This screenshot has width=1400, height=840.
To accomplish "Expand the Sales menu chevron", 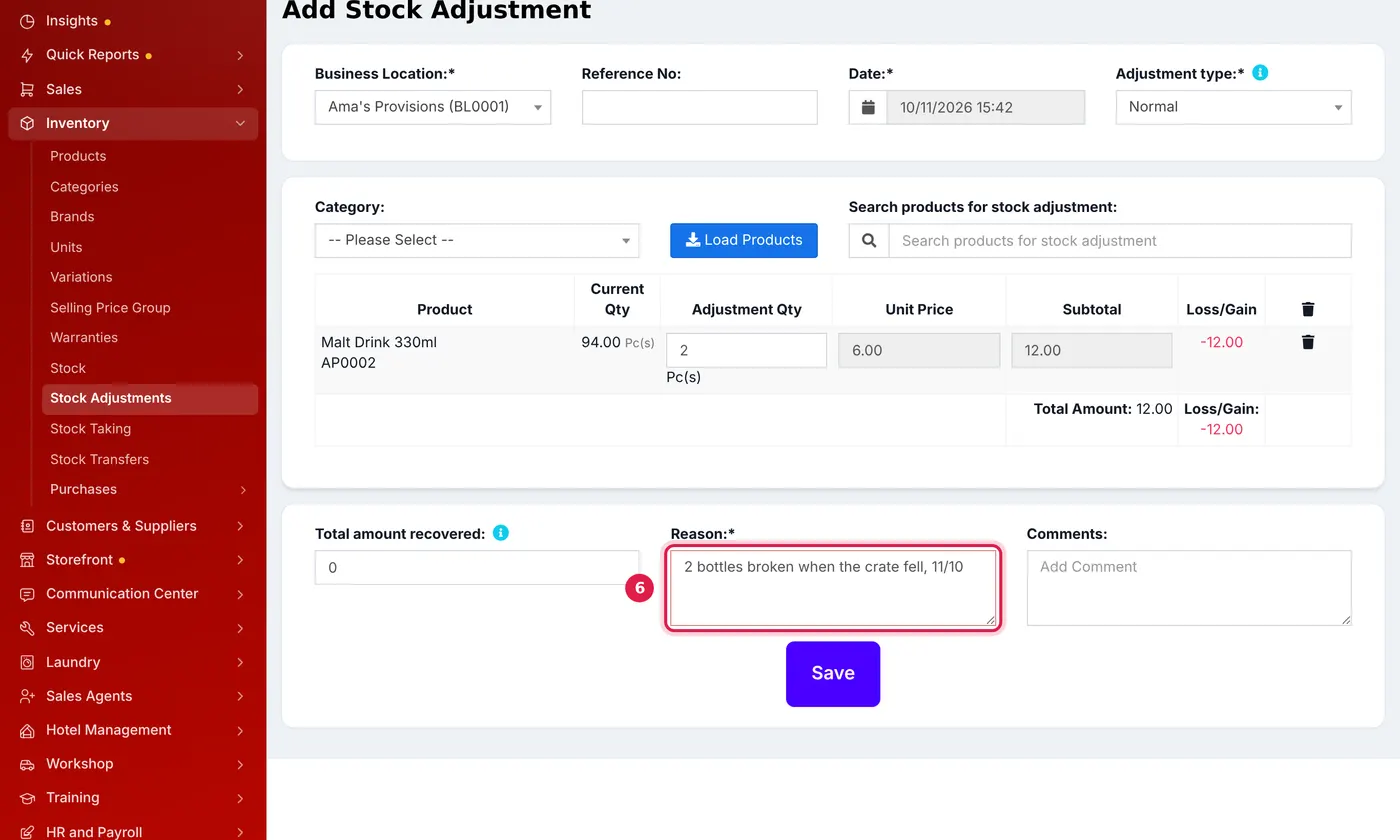I will [240, 89].
